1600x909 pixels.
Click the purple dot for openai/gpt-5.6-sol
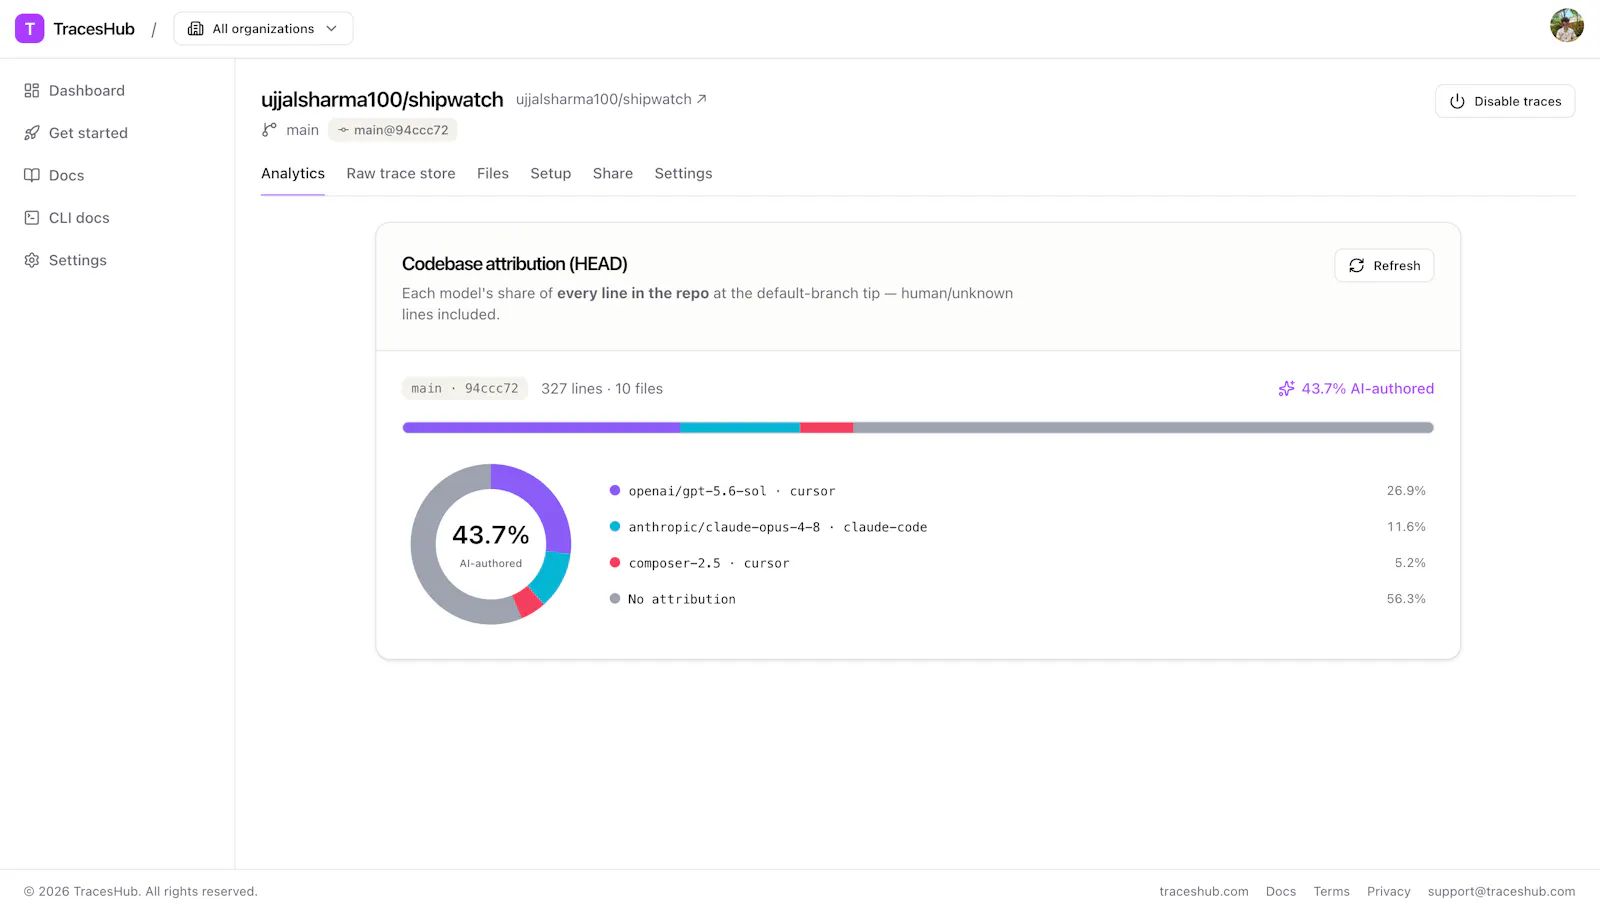[615, 491]
